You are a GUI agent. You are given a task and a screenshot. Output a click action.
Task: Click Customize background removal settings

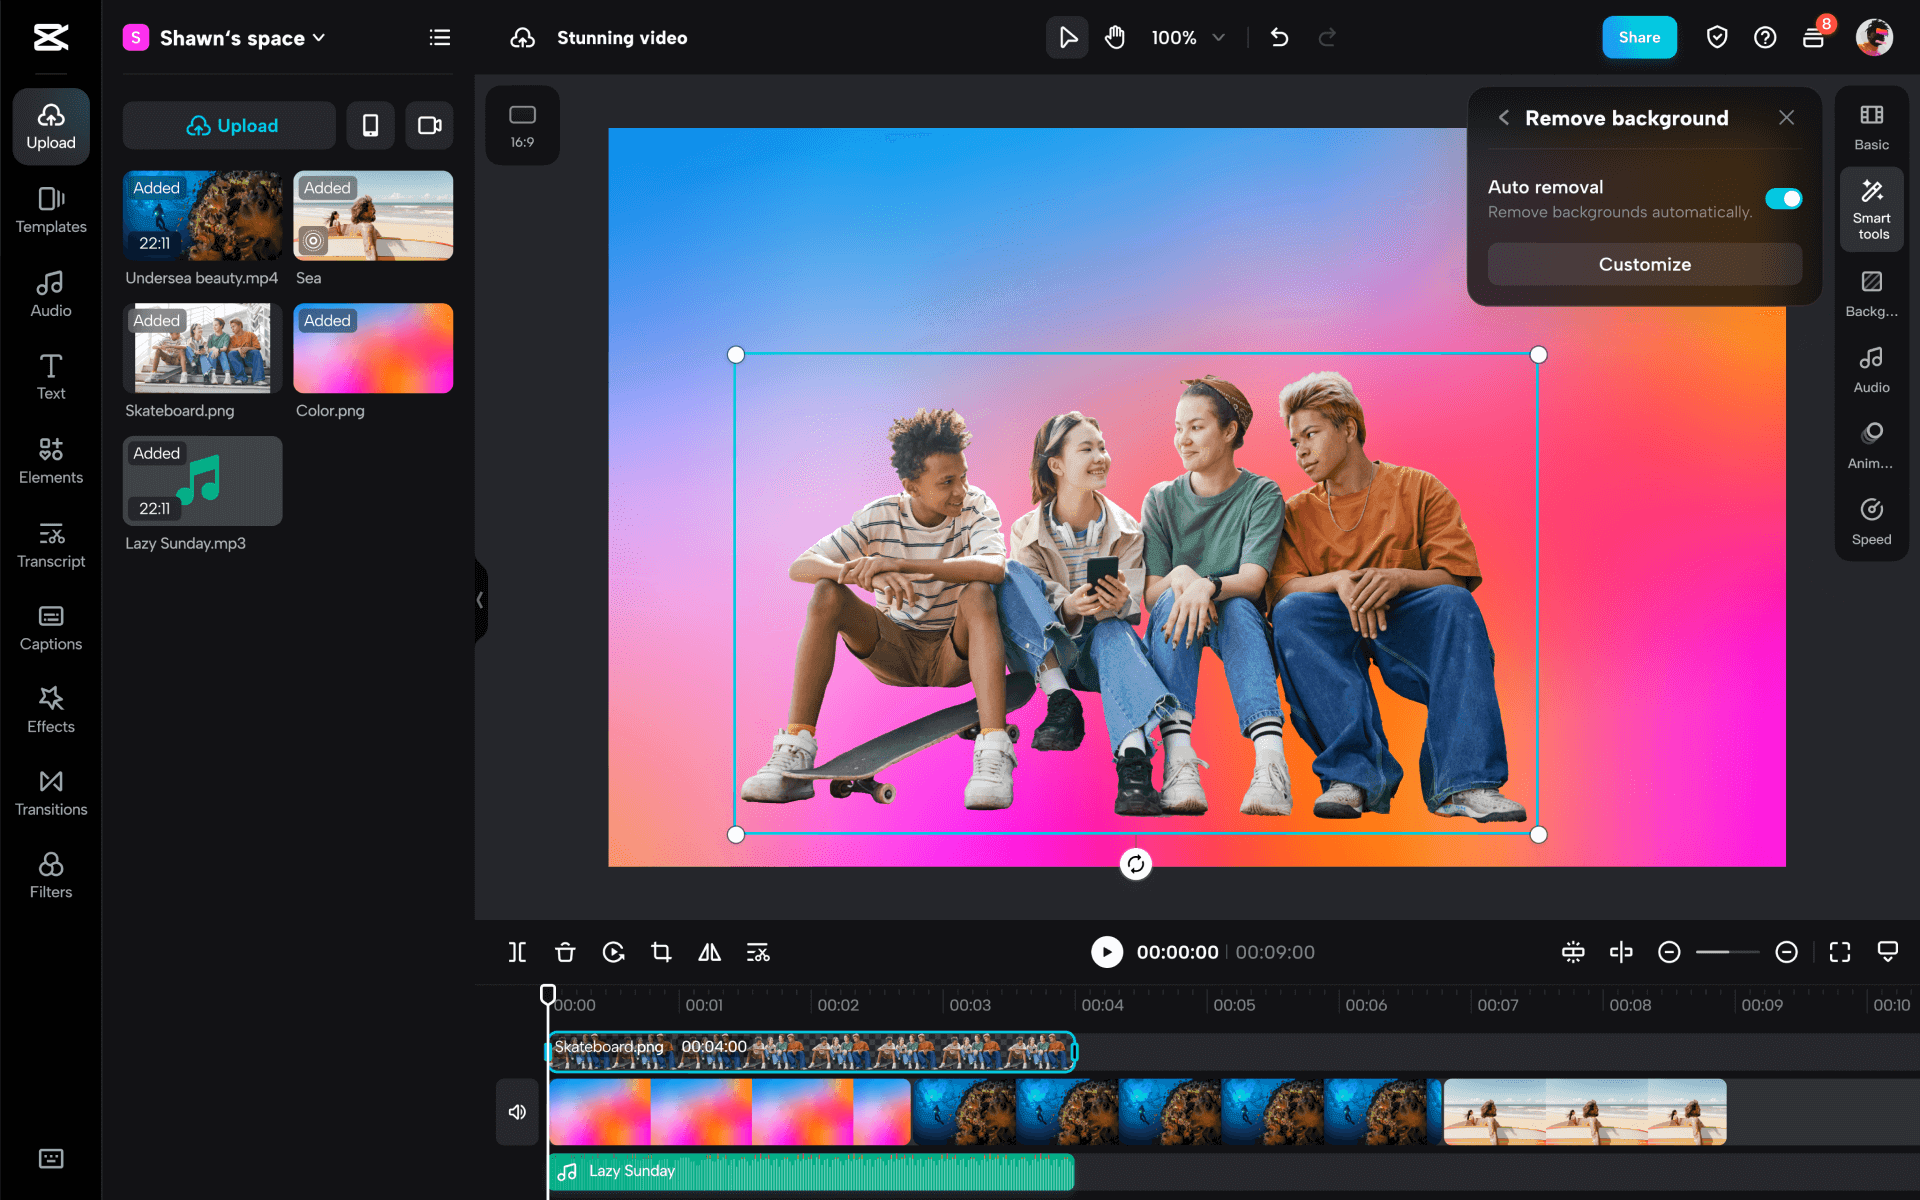tap(1642, 264)
